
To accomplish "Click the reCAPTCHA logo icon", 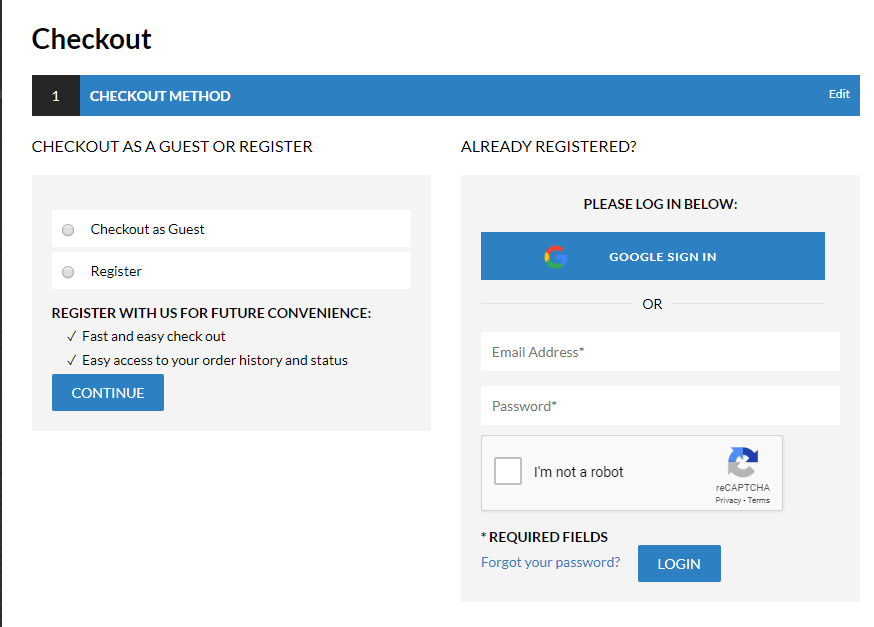I will 742,463.
